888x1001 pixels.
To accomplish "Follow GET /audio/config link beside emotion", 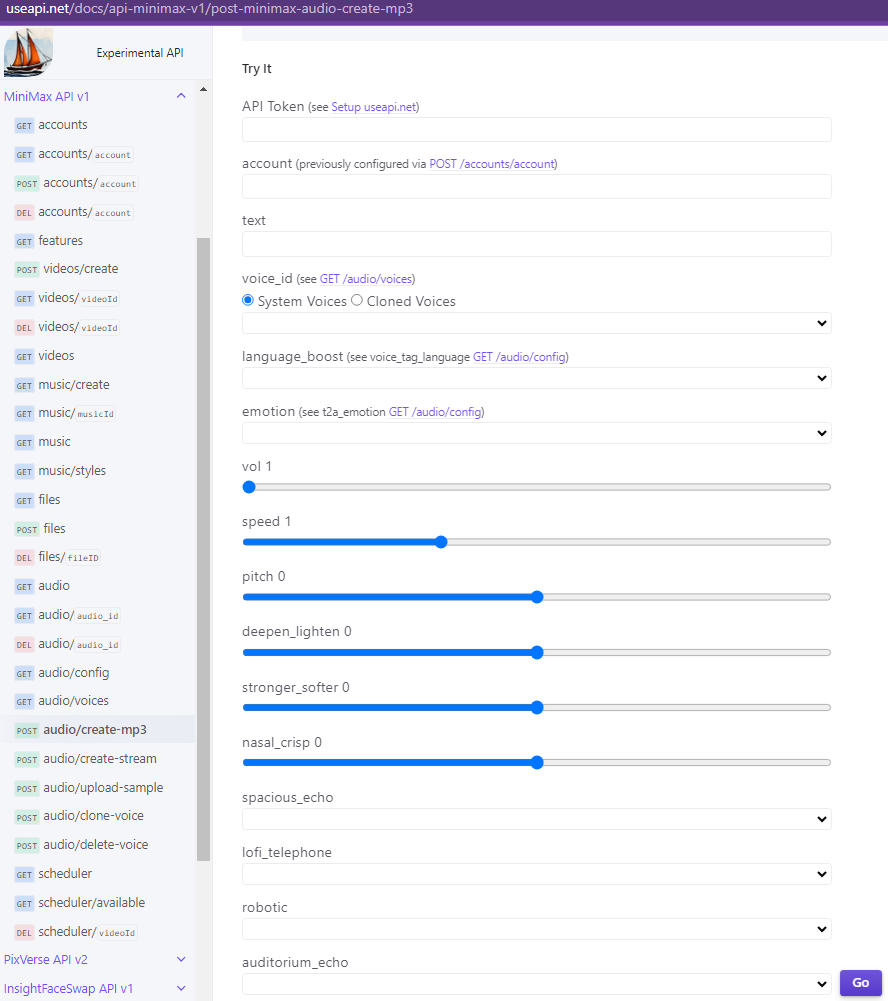I will [x=435, y=412].
